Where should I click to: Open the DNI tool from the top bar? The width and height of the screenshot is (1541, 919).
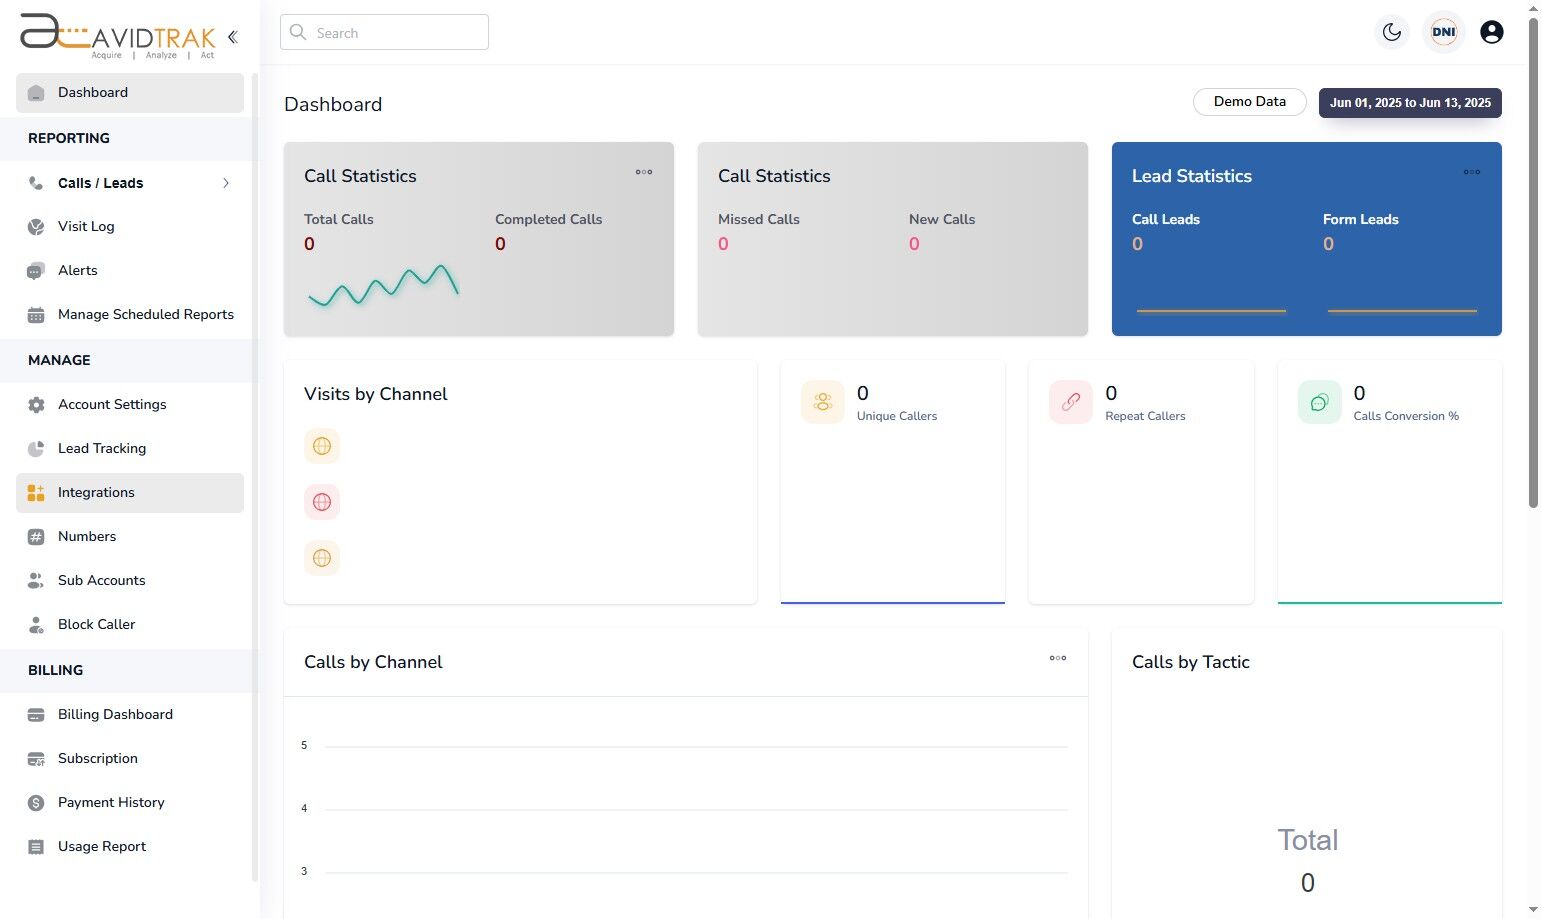(1443, 31)
